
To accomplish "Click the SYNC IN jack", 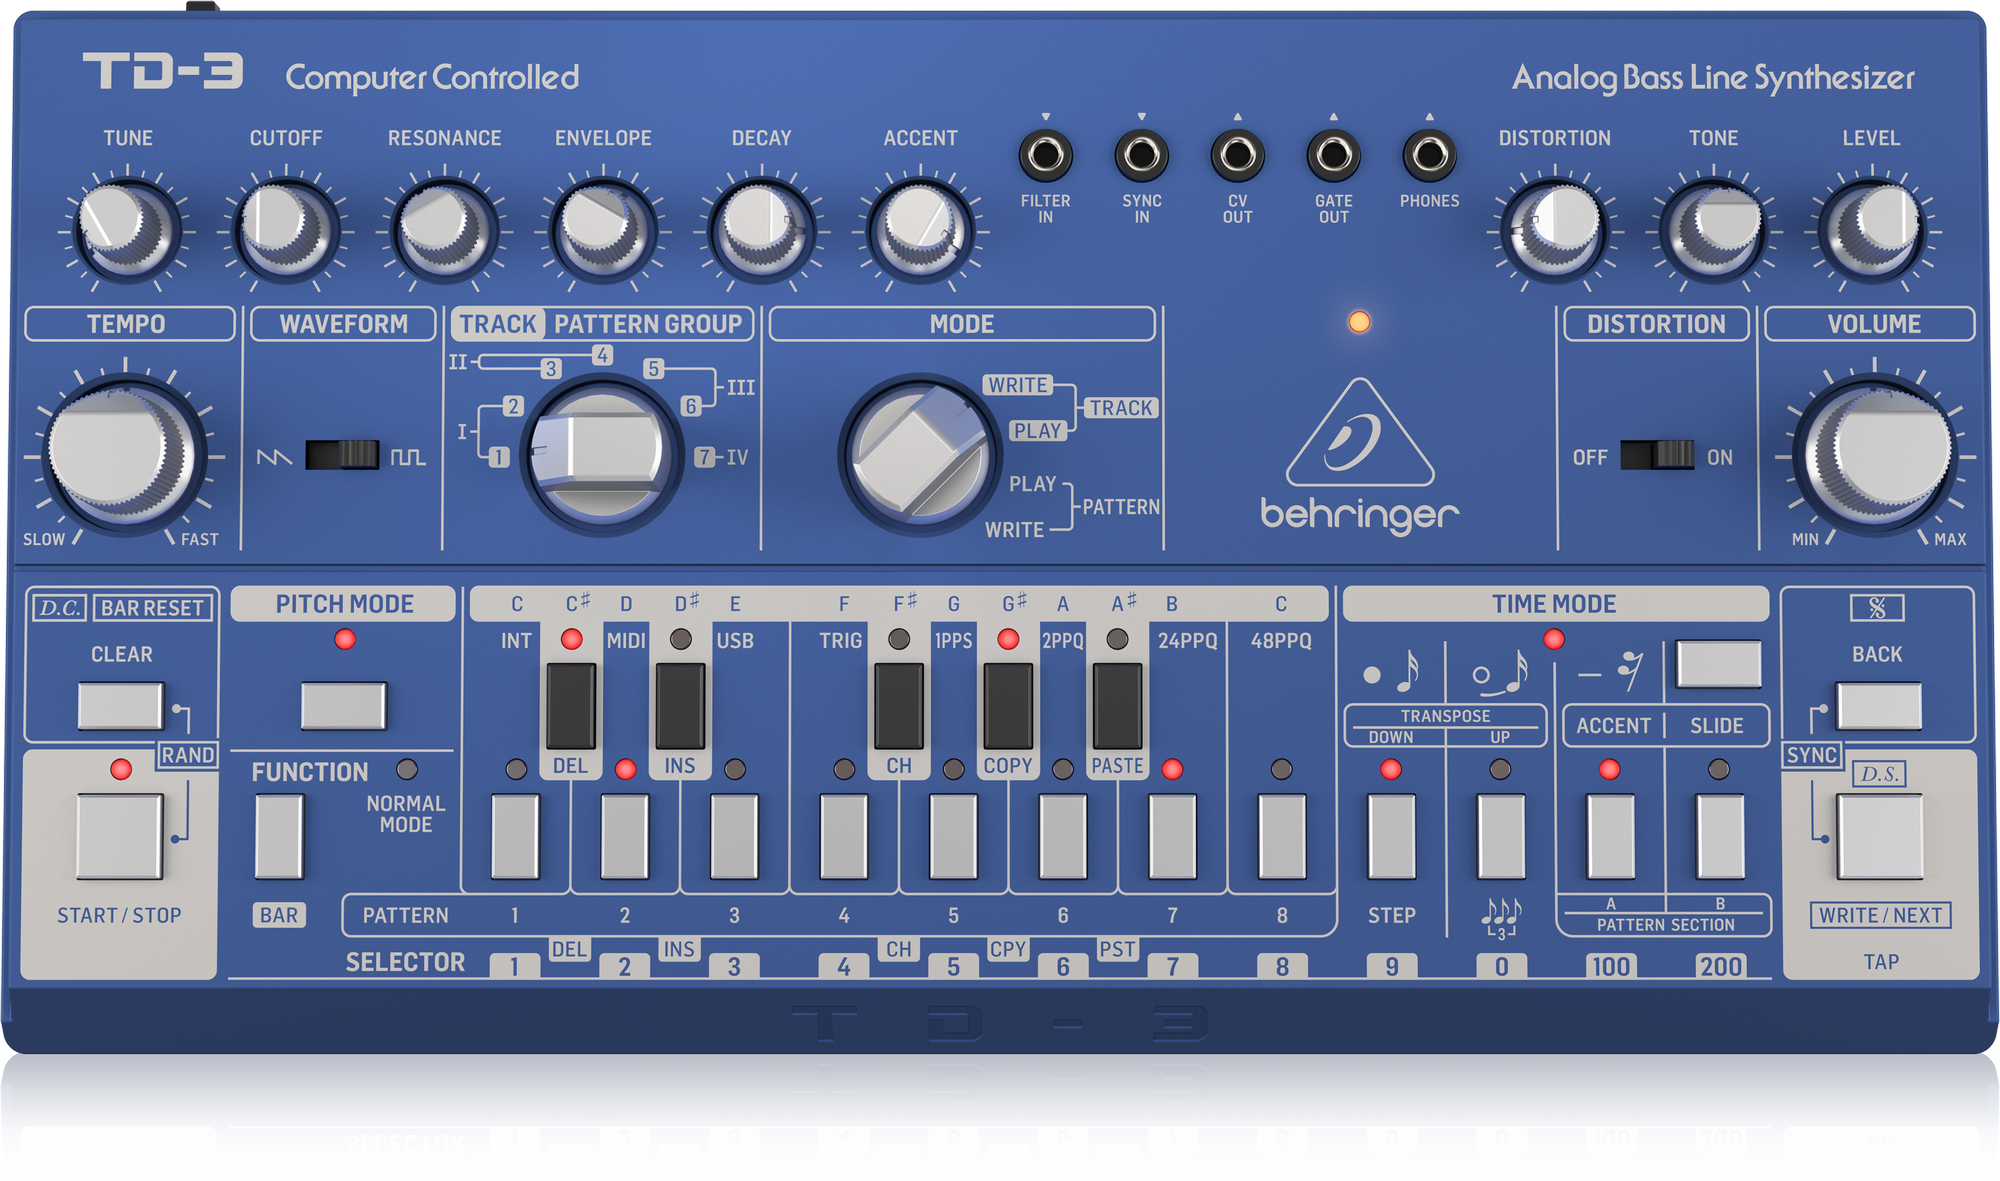I will 1141,155.
